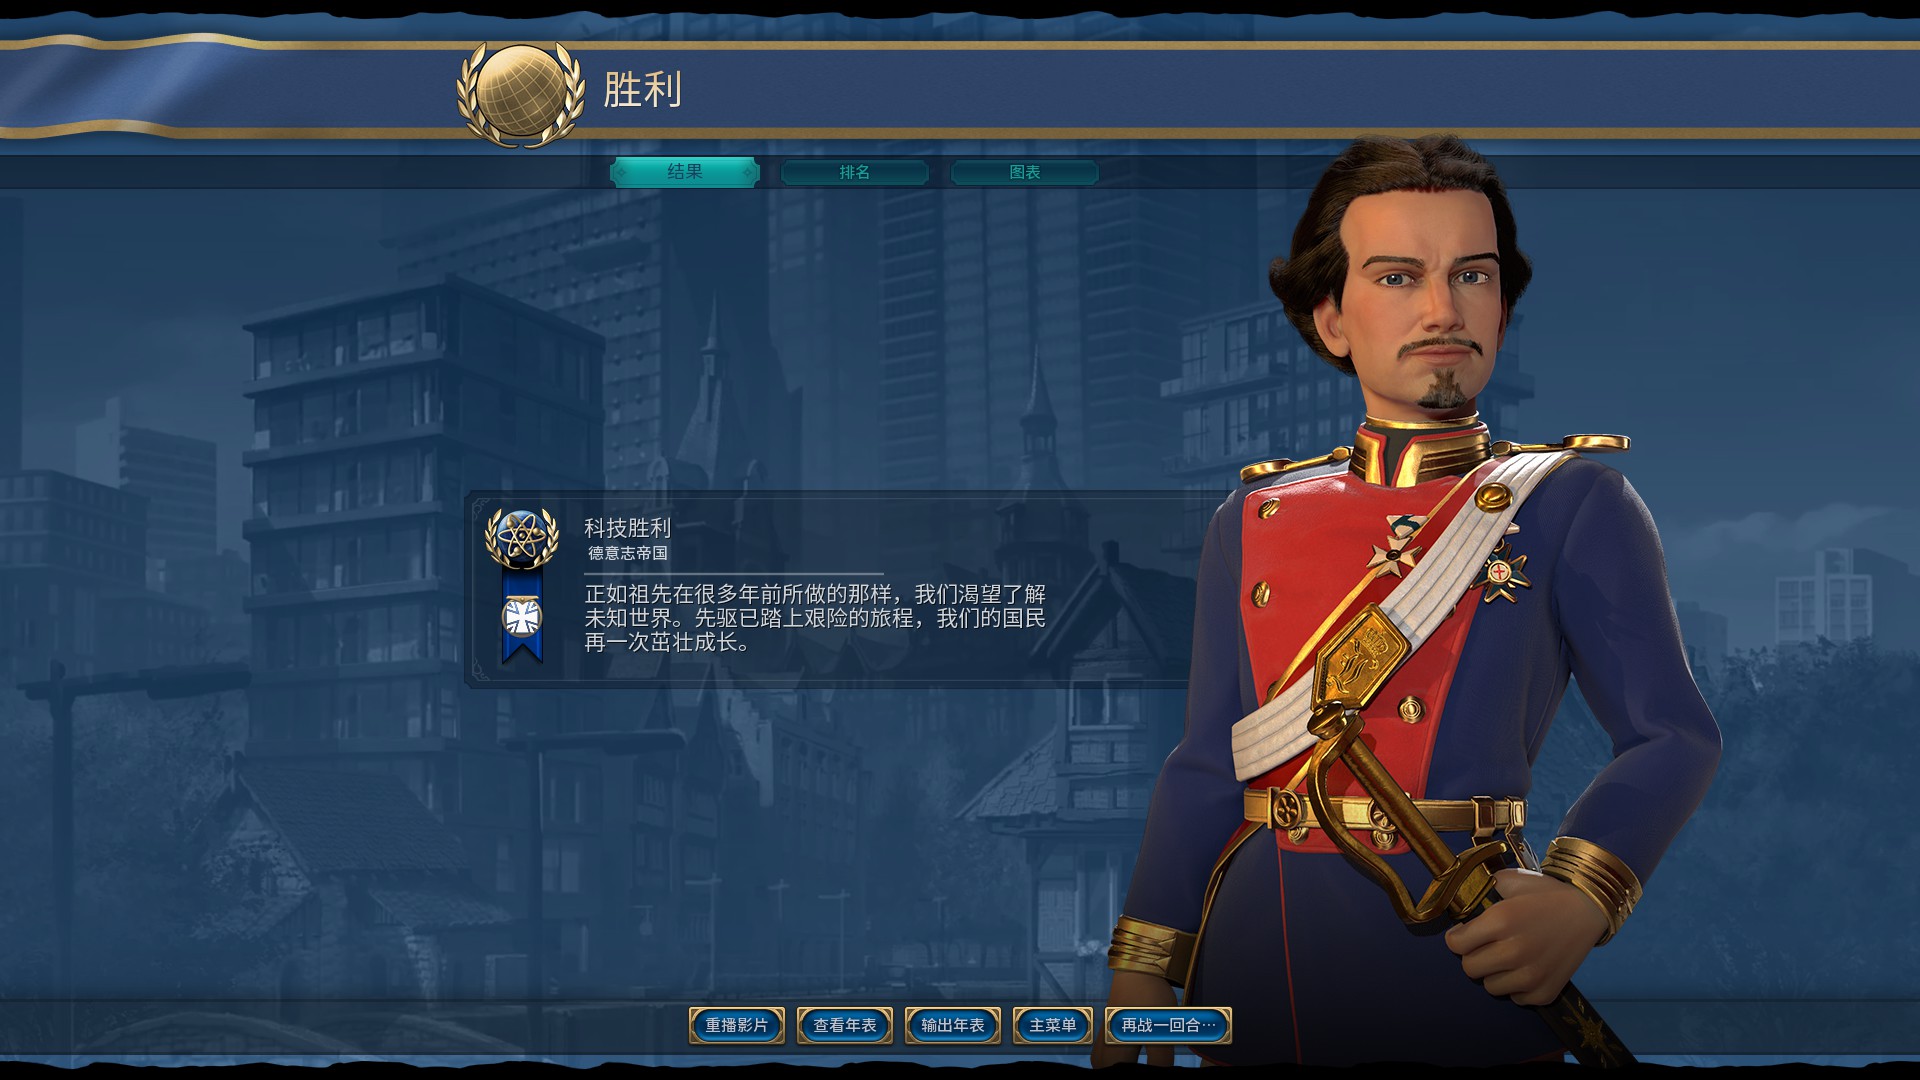Choose 再战一回合 to continue playing

point(1168,1025)
